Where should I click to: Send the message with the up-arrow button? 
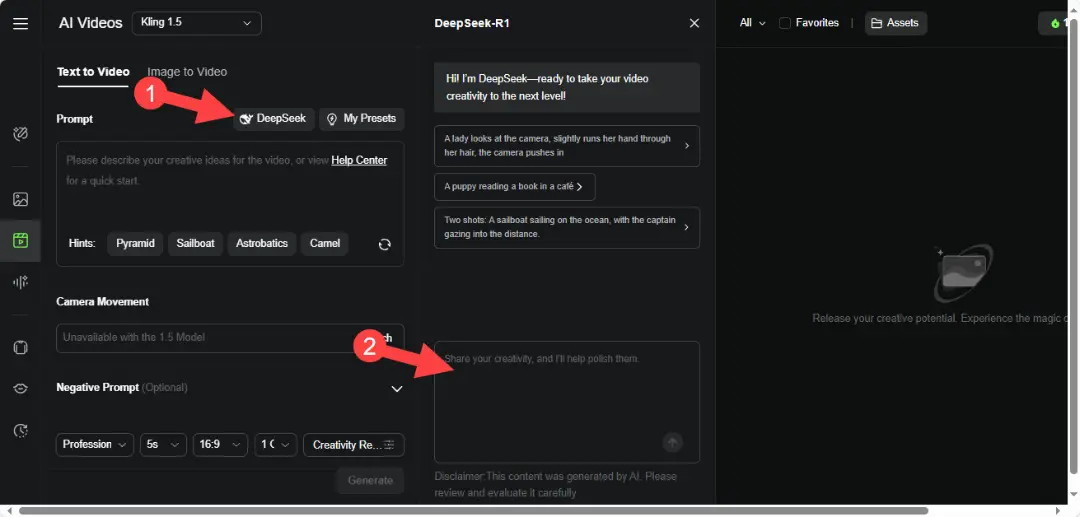coord(673,442)
